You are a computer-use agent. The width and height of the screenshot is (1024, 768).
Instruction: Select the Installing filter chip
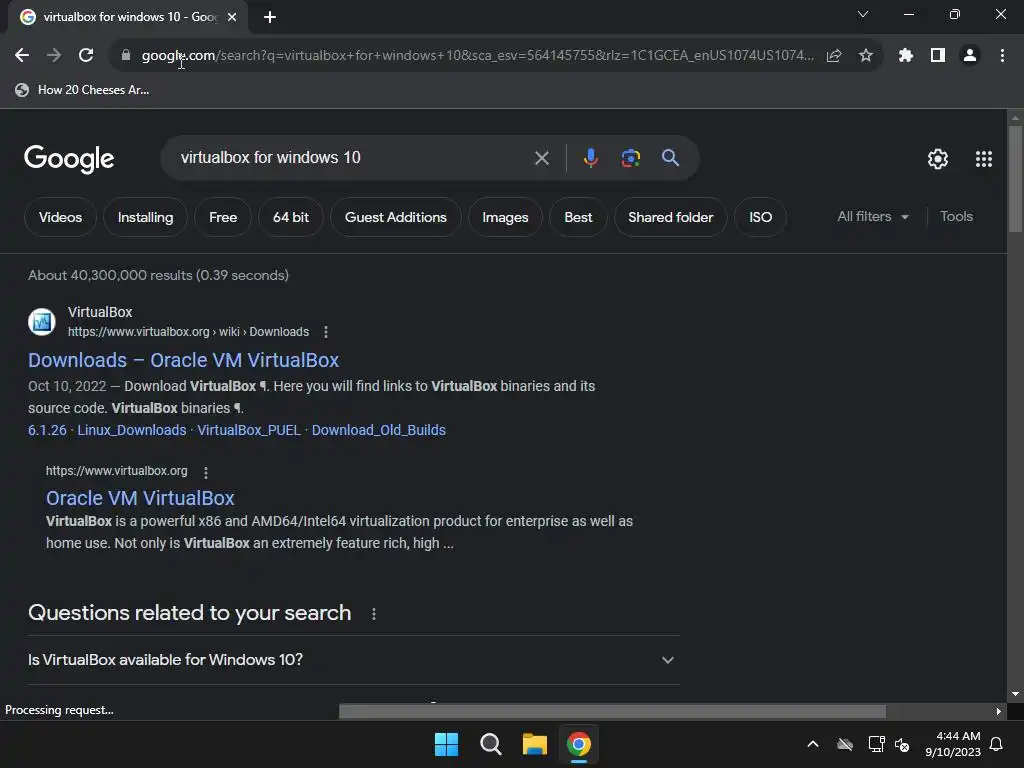click(x=146, y=217)
